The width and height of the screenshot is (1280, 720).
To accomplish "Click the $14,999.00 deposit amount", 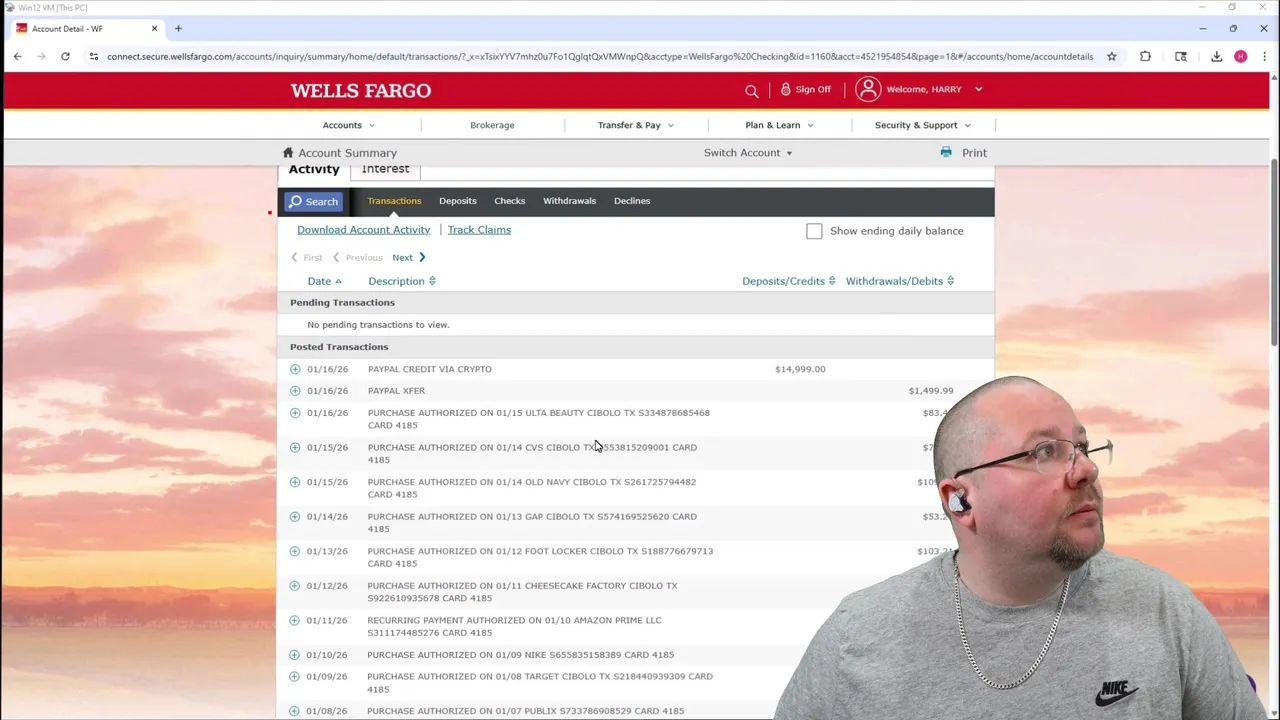I will 800,369.
